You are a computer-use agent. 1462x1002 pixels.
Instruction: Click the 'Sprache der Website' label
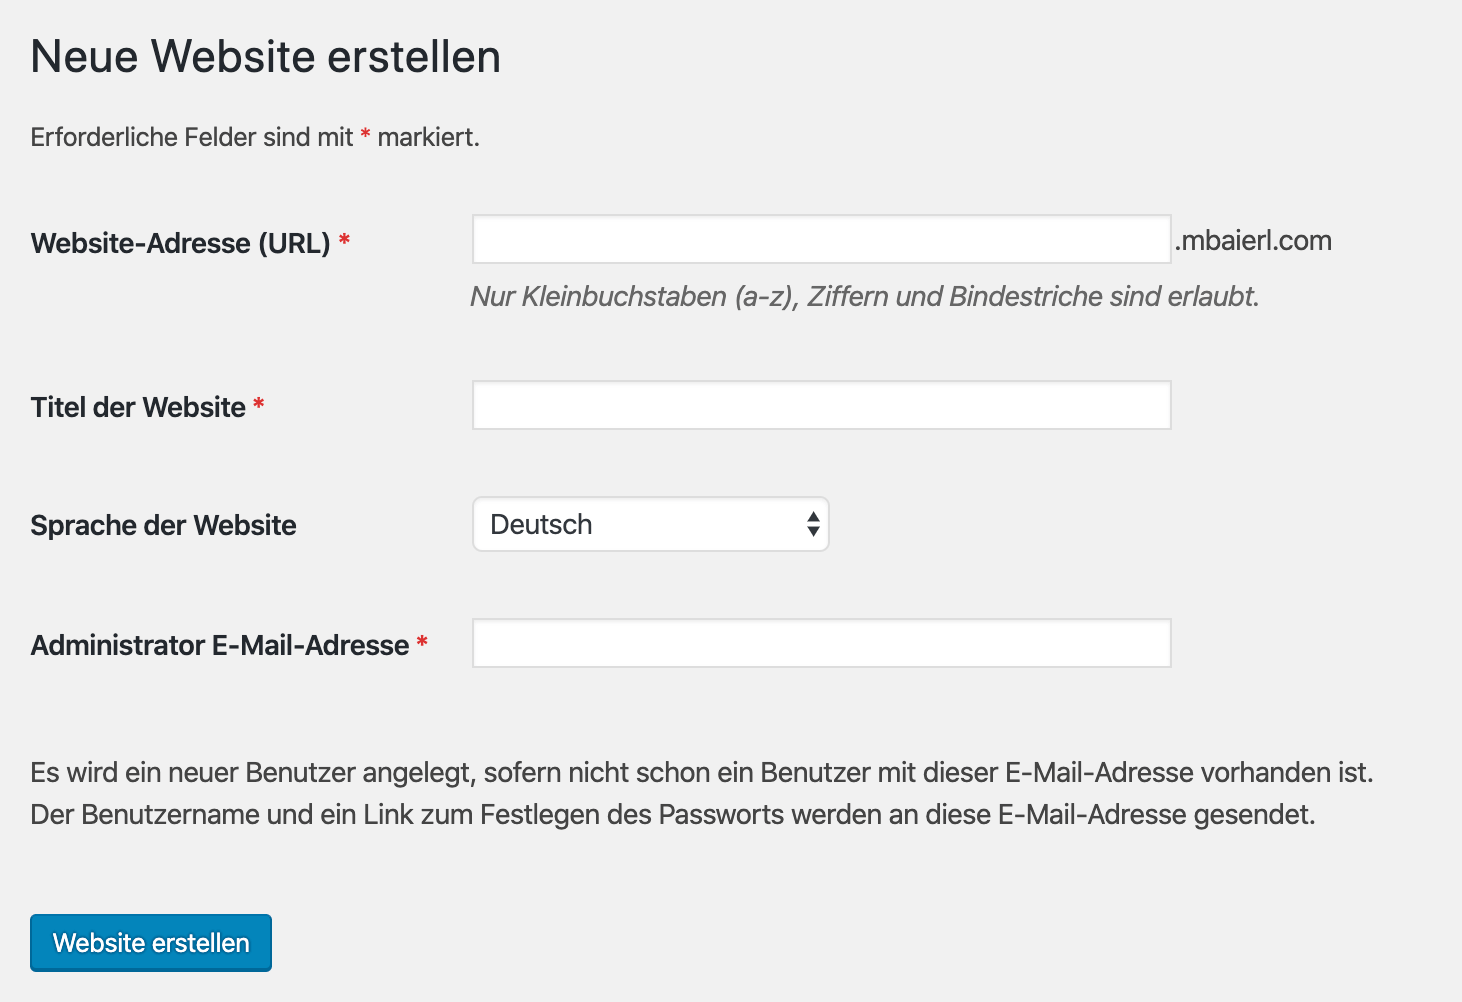coord(163,525)
